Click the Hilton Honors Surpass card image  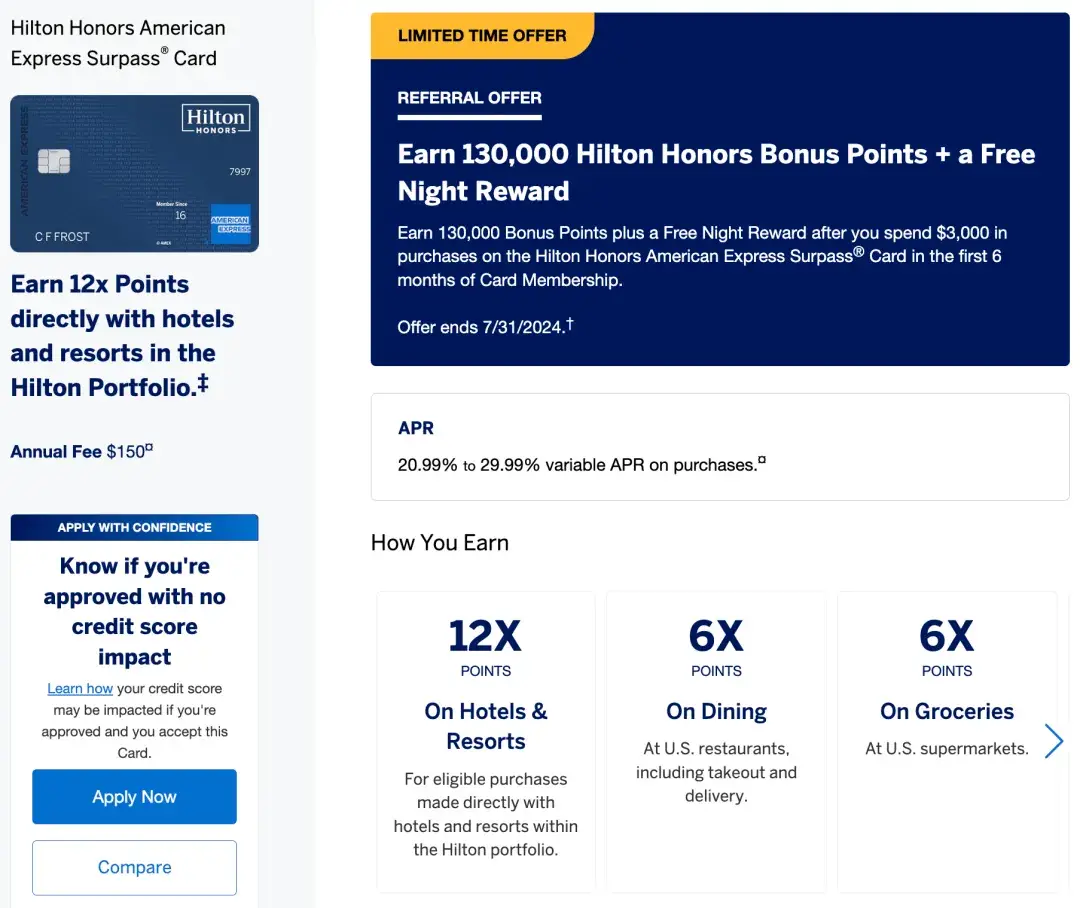coord(134,174)
